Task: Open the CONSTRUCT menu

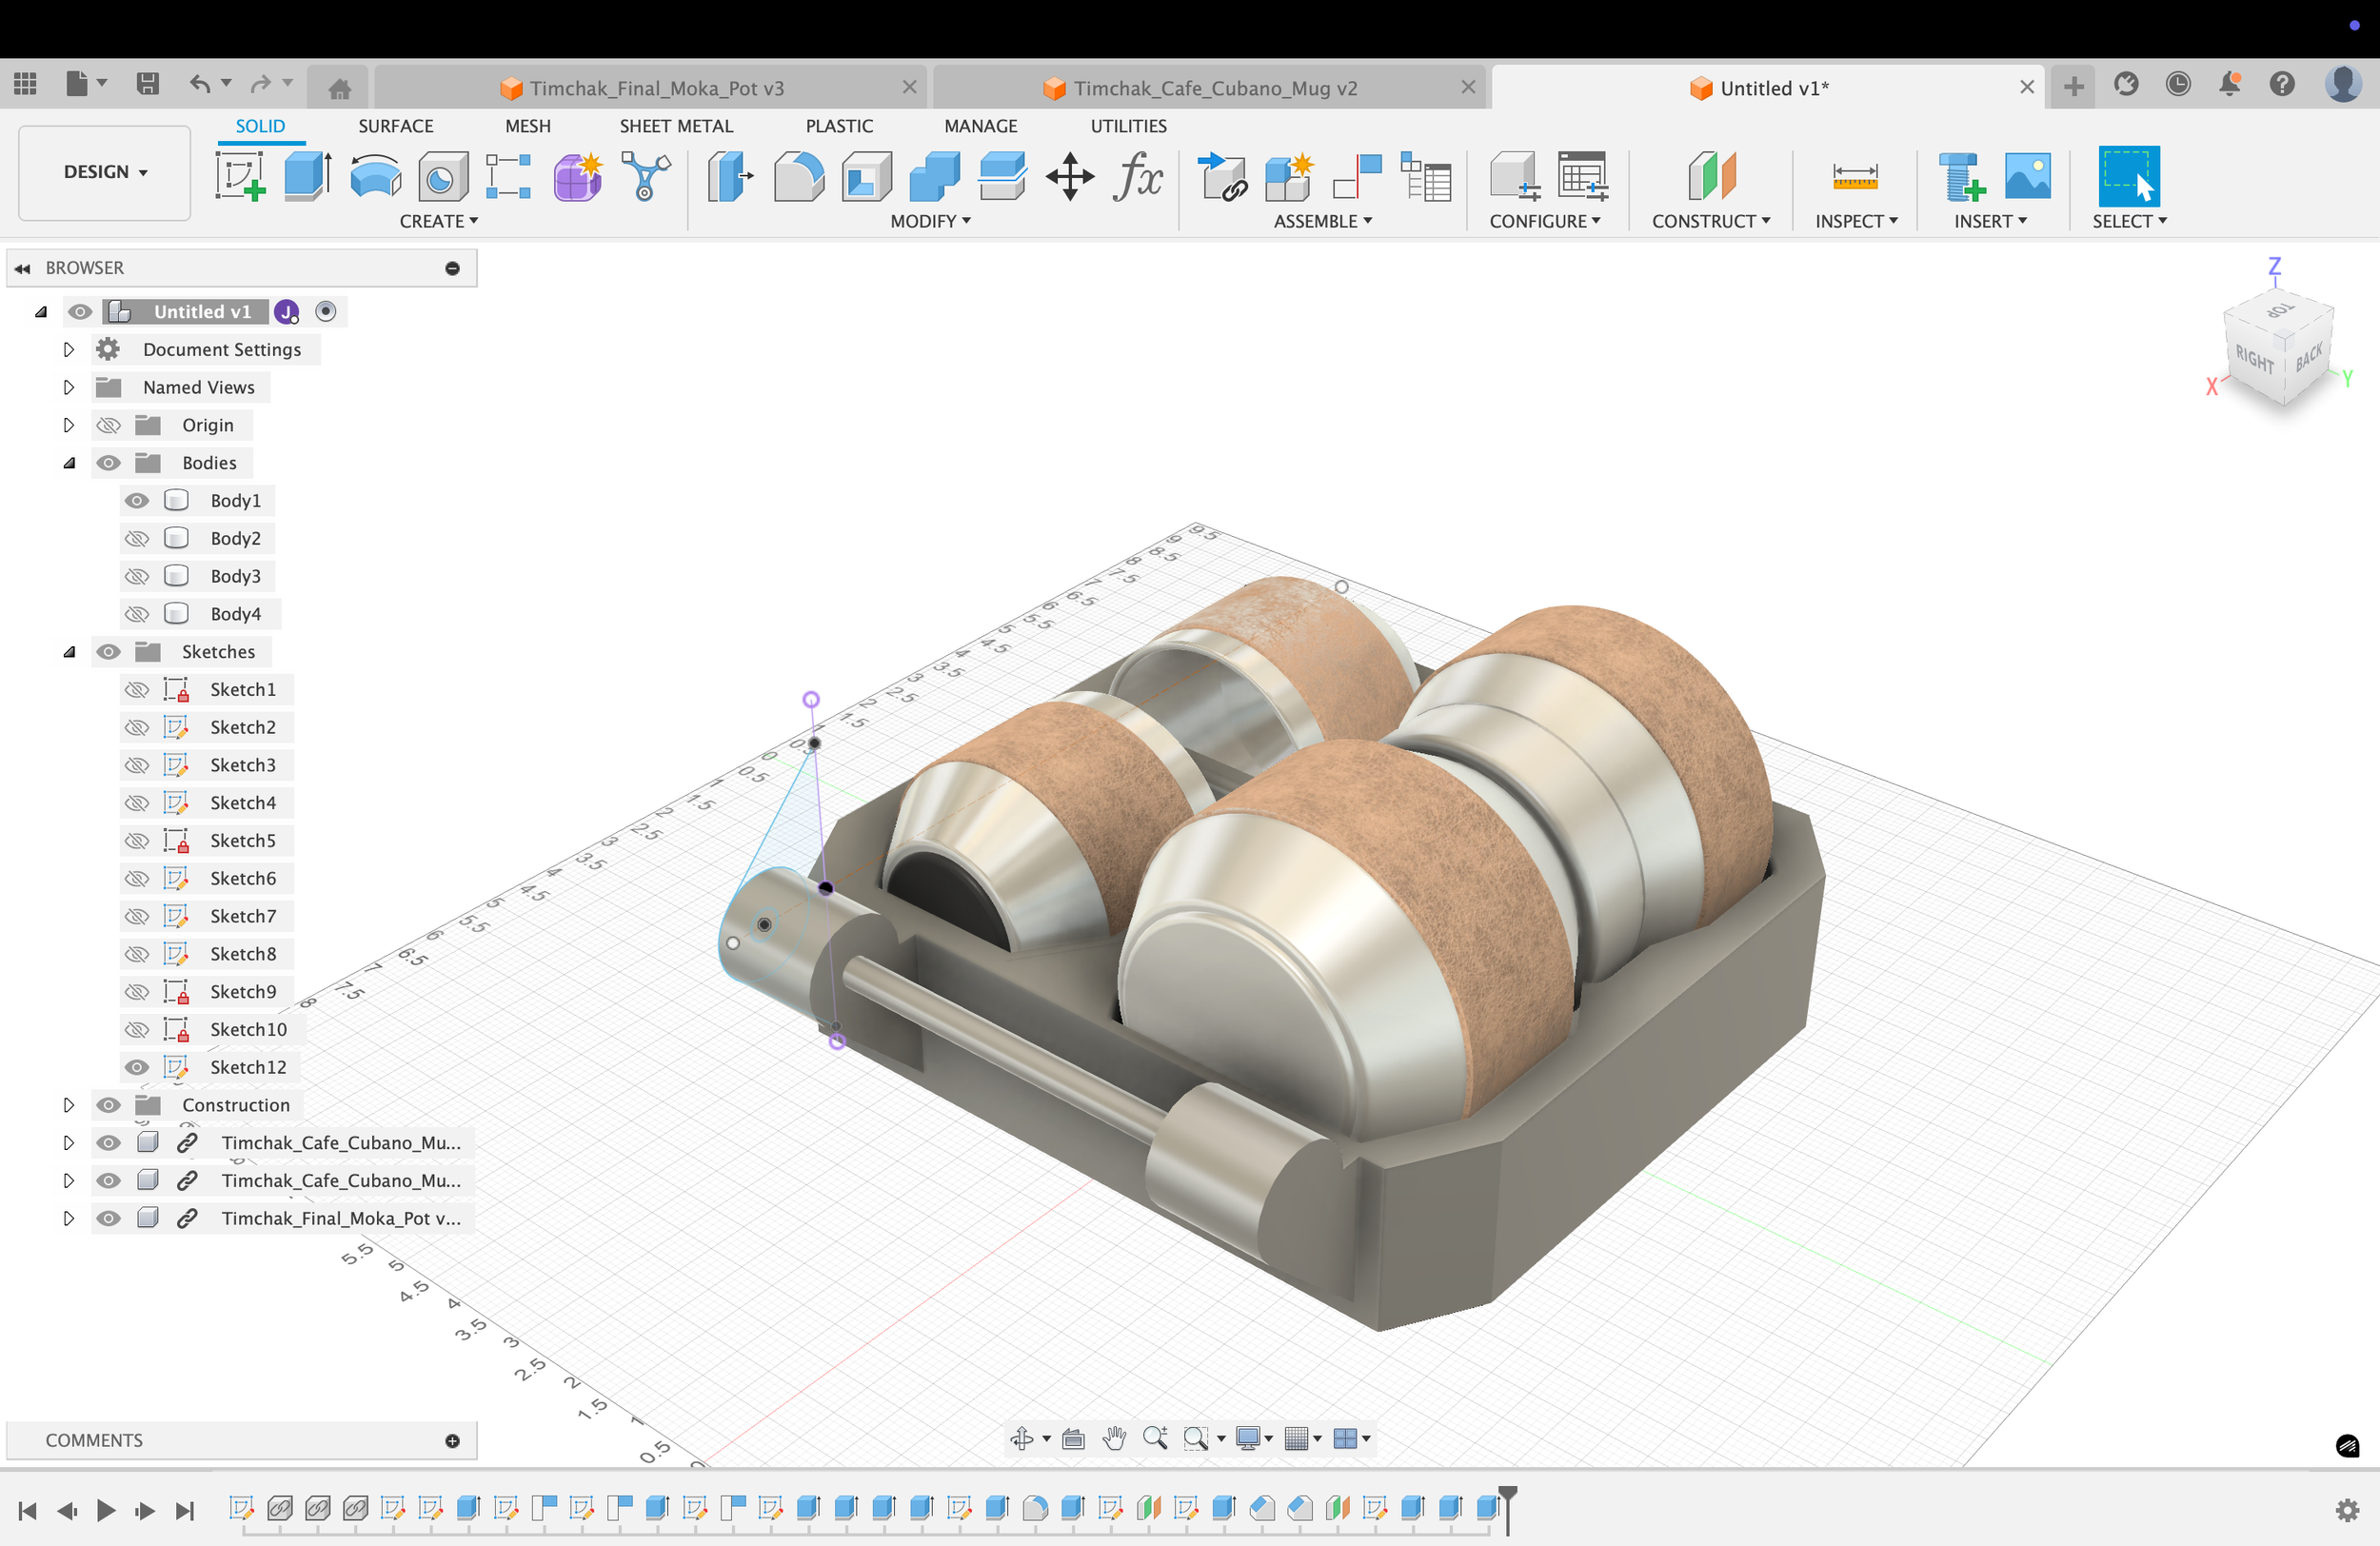Action: 1710,221
